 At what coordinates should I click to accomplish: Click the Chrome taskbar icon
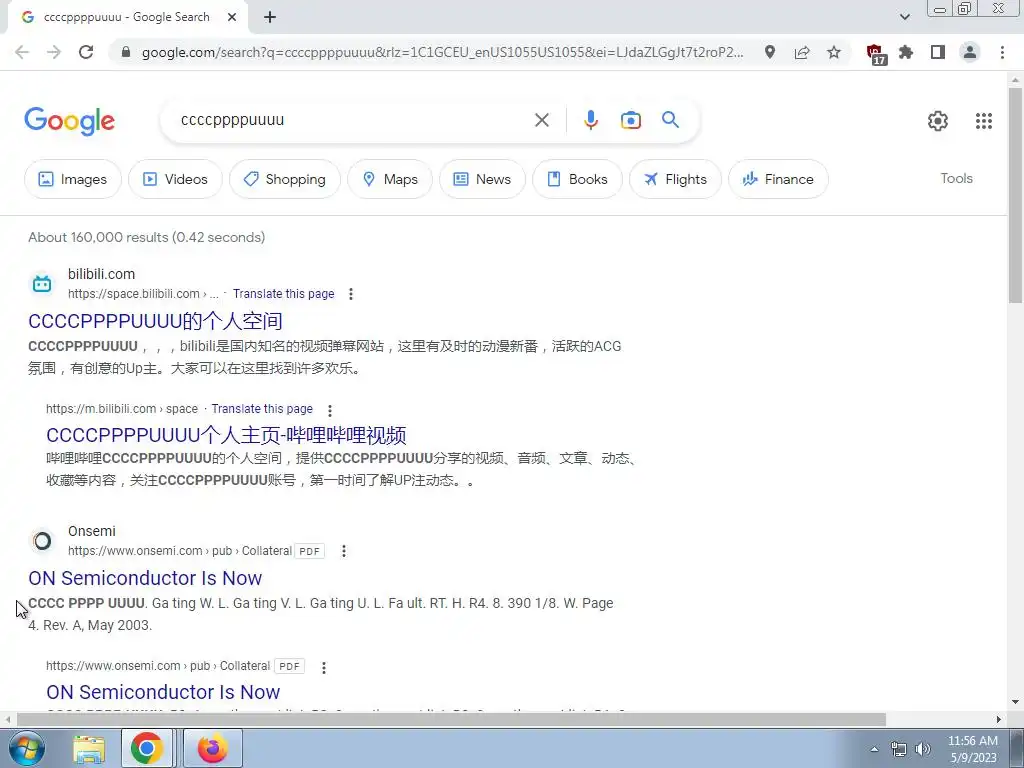pos(147,748)
